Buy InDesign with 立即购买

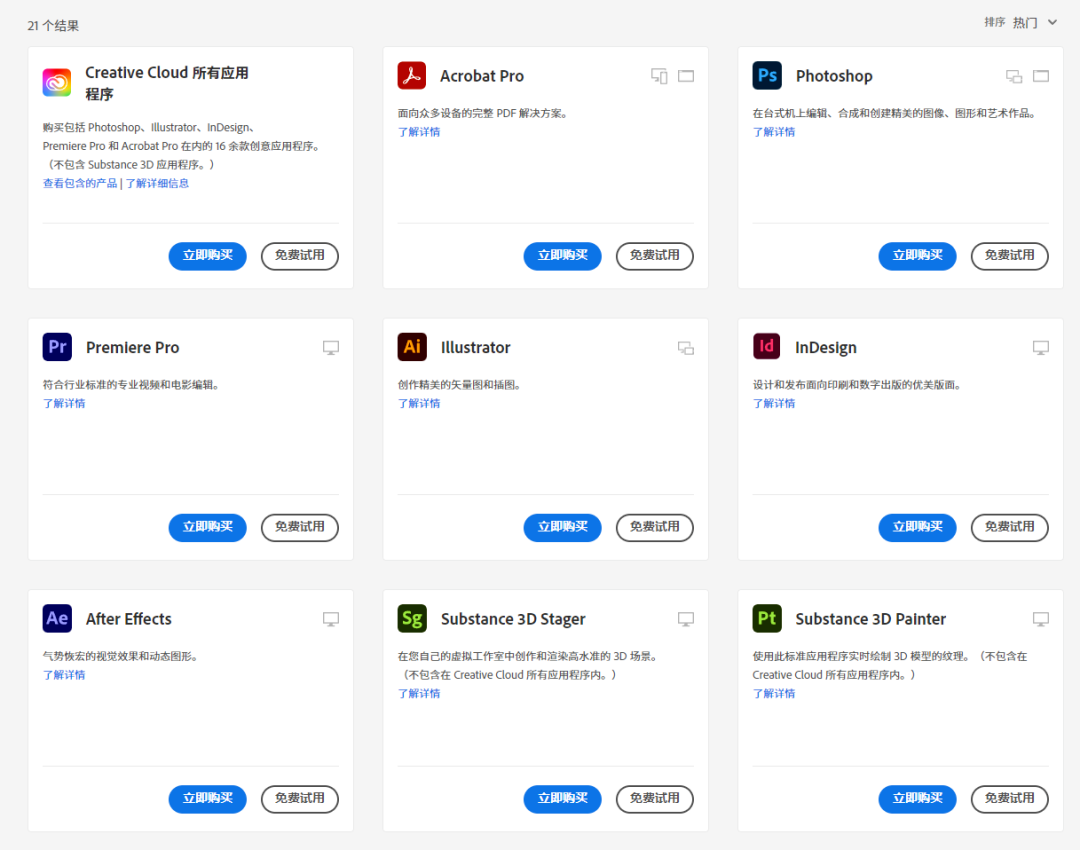(917, 527)
